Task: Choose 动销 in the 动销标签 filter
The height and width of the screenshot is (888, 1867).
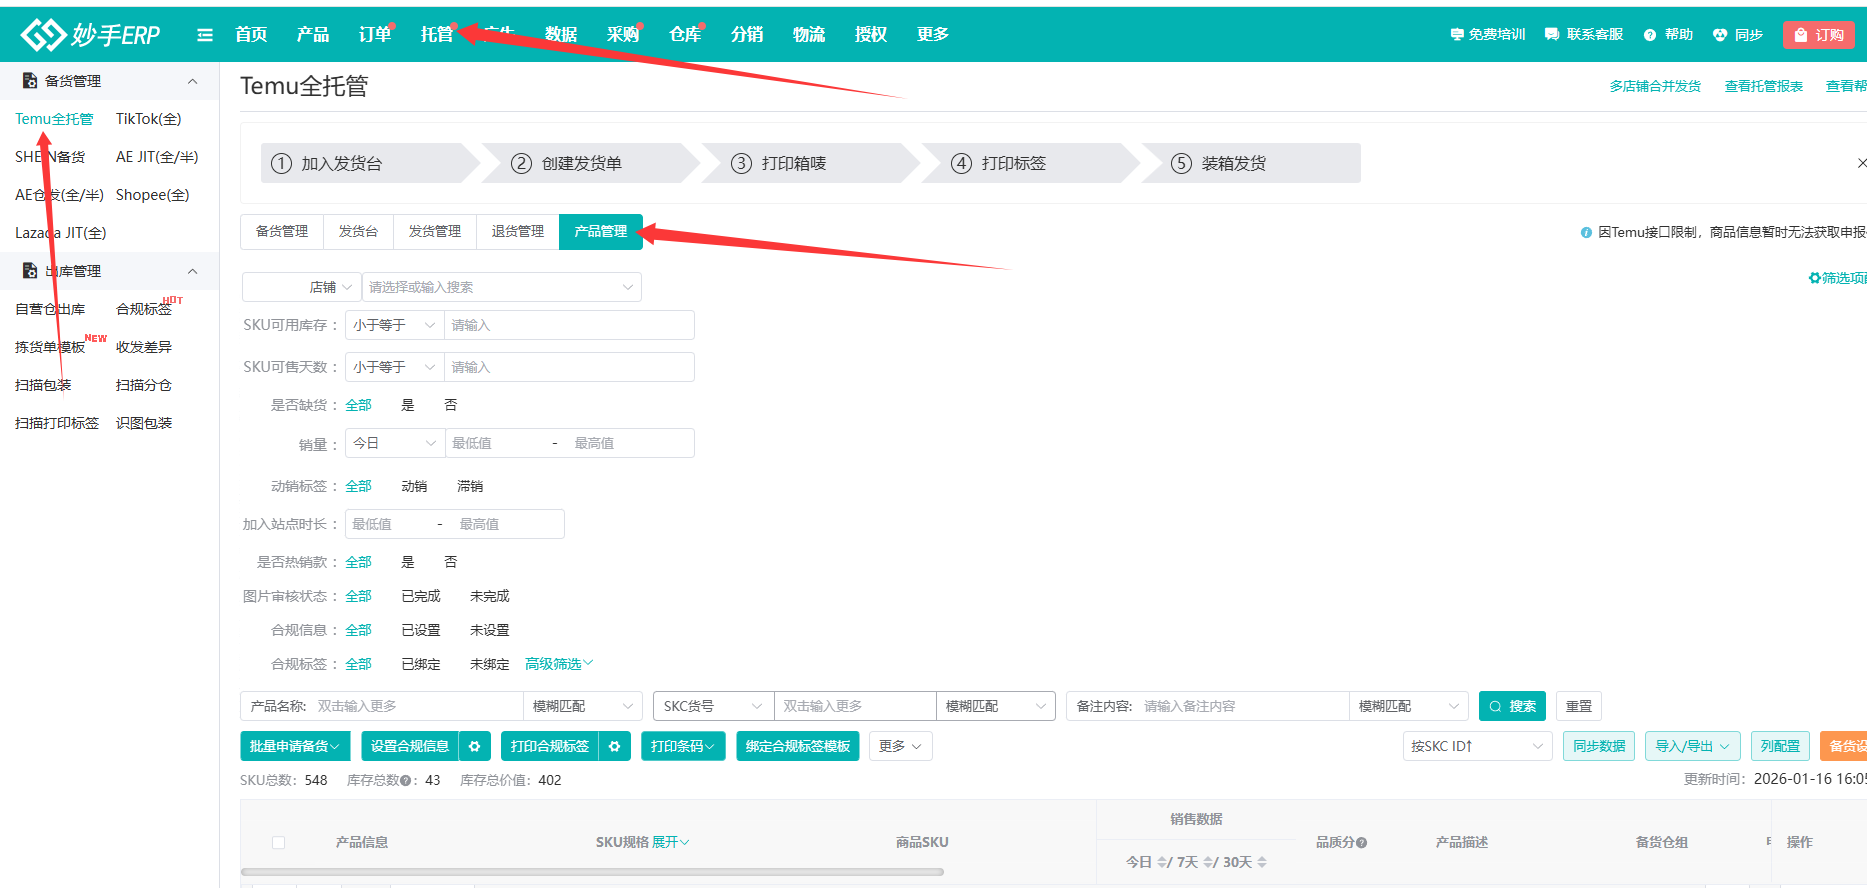Action: (414, 486)
